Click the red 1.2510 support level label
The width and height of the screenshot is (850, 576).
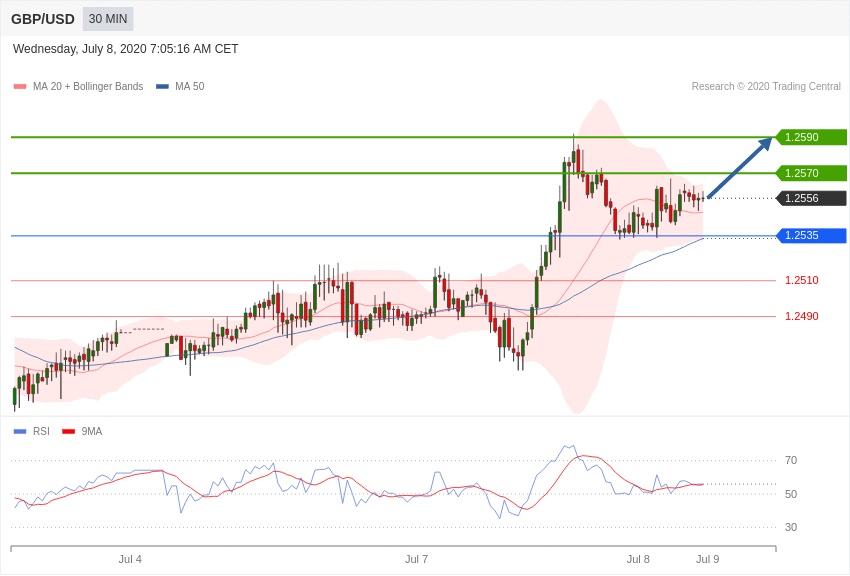(x=801, y=280)
